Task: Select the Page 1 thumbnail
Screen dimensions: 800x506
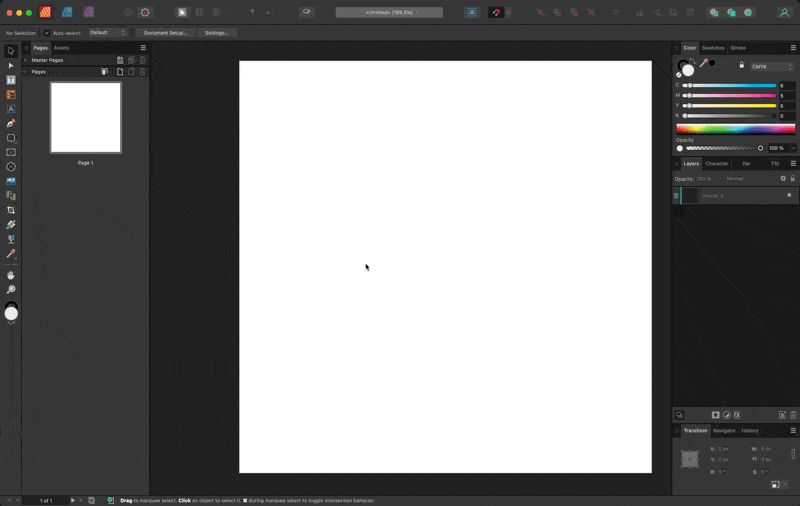Action: [x=86, y=118]
